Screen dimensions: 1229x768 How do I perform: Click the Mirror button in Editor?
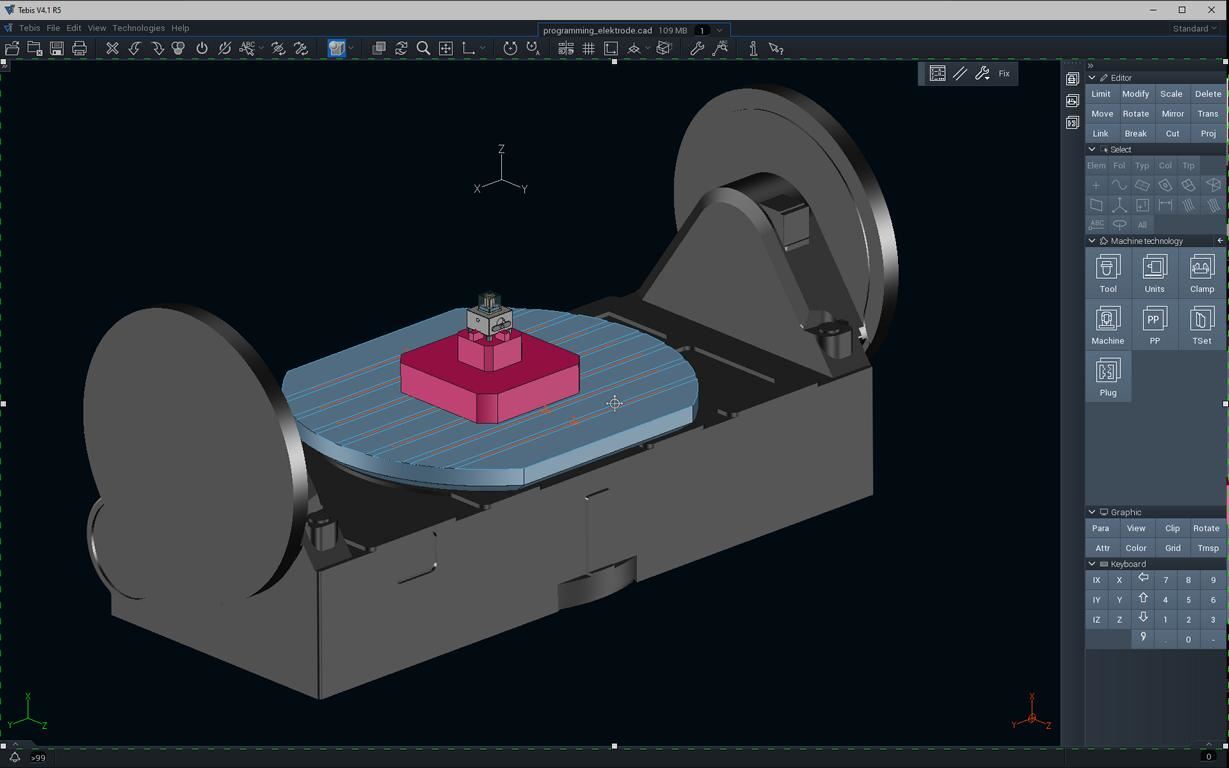click(1172, 114)
